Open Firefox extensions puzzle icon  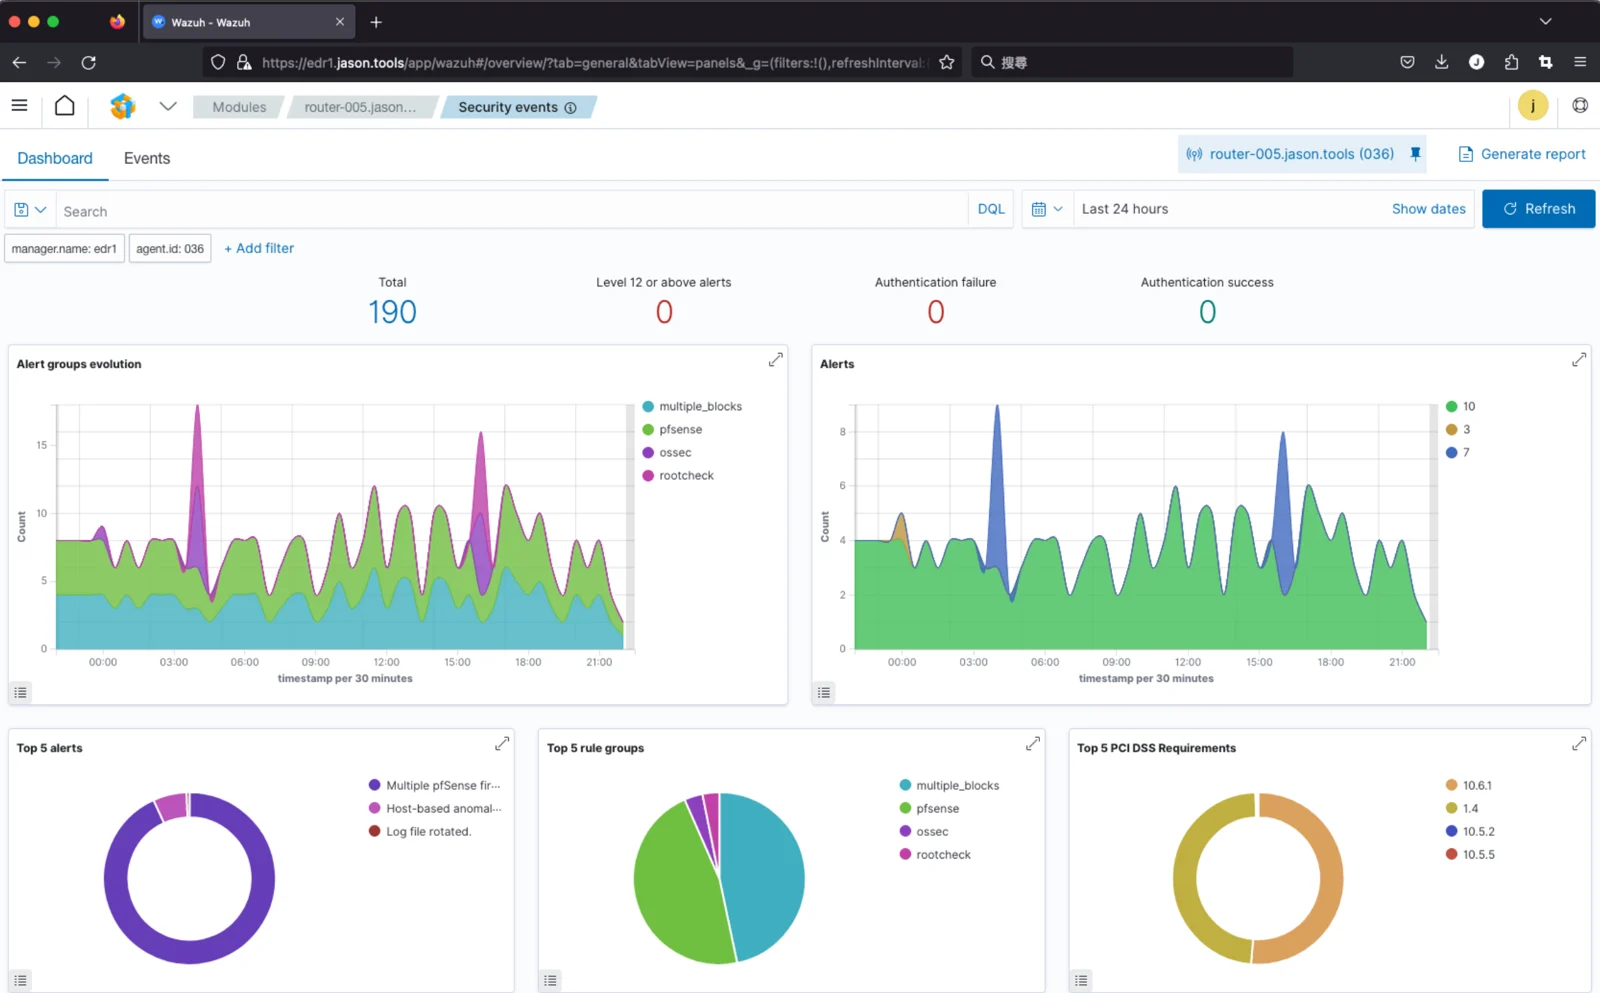[x=1511, y=62]
